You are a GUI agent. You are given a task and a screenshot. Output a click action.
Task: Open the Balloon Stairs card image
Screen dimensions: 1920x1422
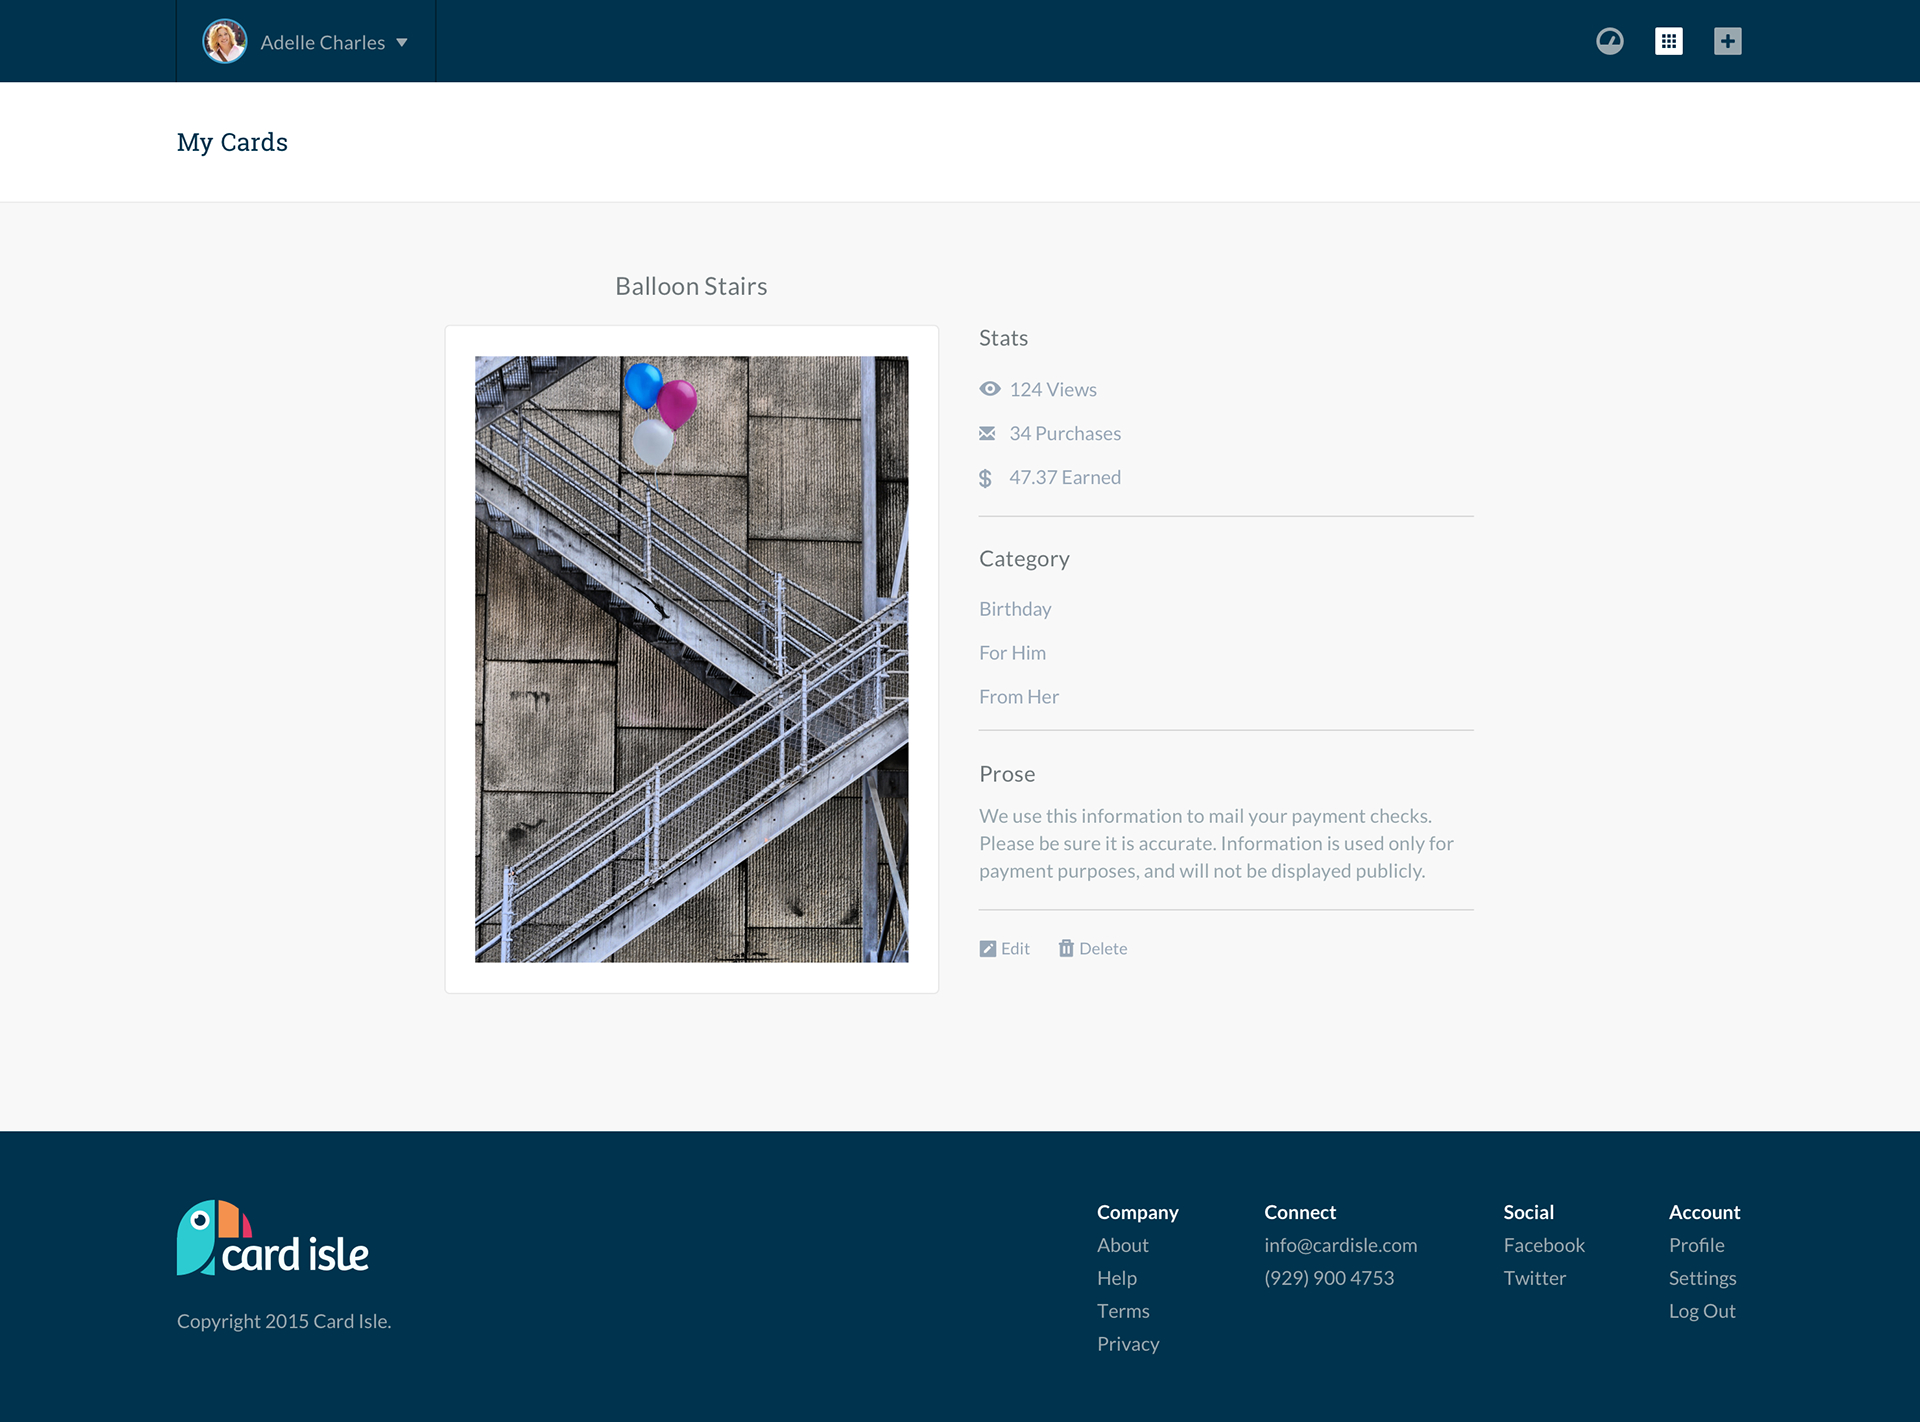click(692, 659)
